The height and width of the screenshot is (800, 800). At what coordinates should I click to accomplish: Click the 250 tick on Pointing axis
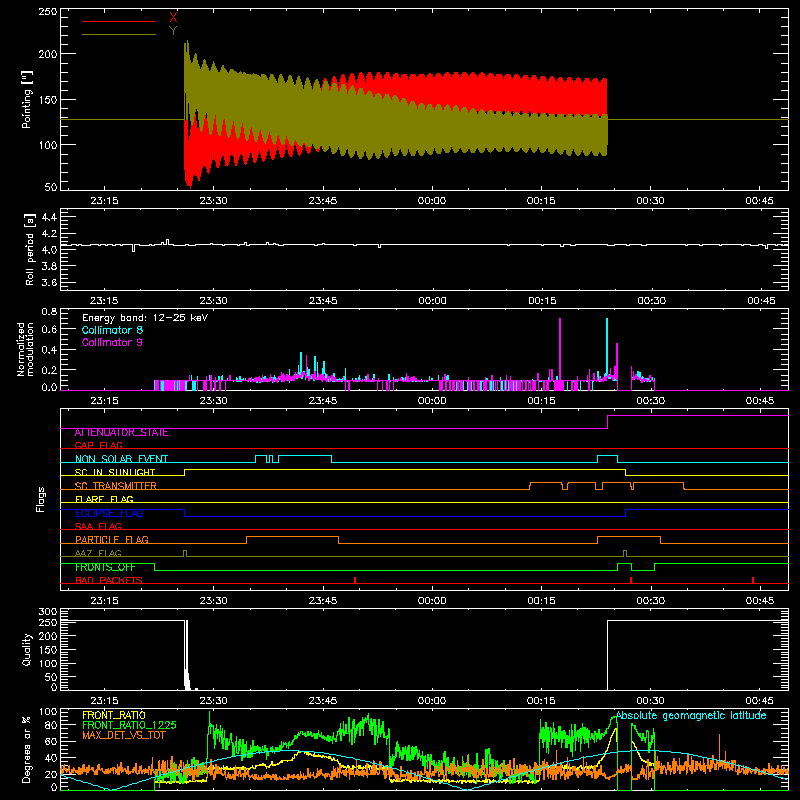coord(48,11)
